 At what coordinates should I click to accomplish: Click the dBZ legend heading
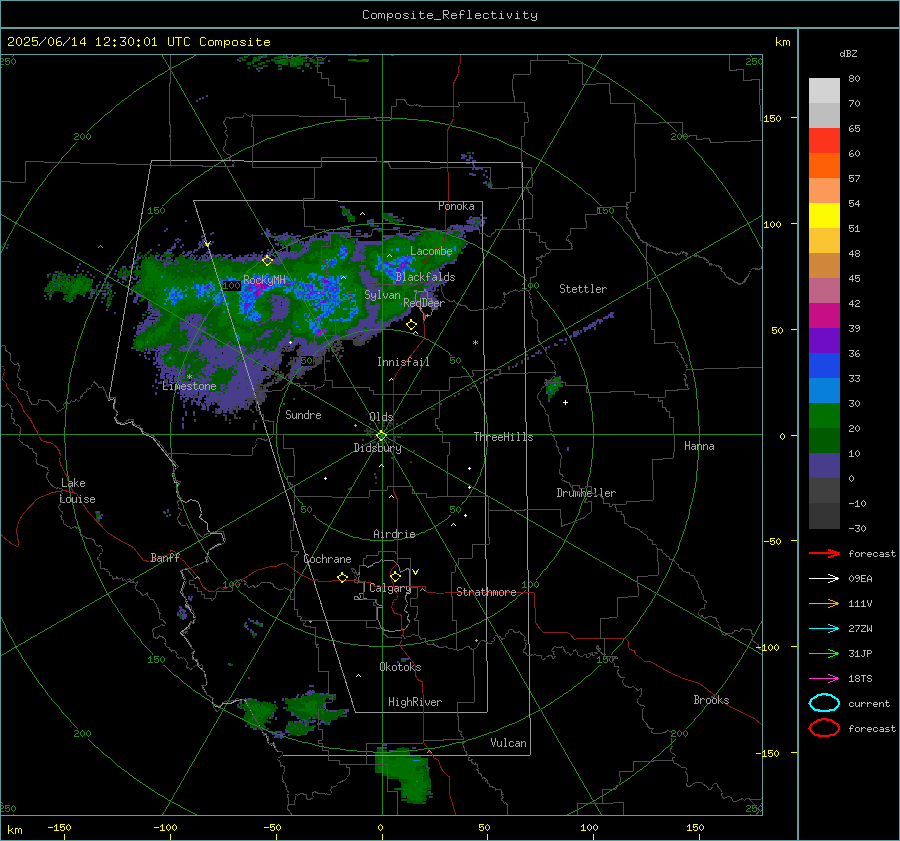pyautogui.click(x=848, y=53)
